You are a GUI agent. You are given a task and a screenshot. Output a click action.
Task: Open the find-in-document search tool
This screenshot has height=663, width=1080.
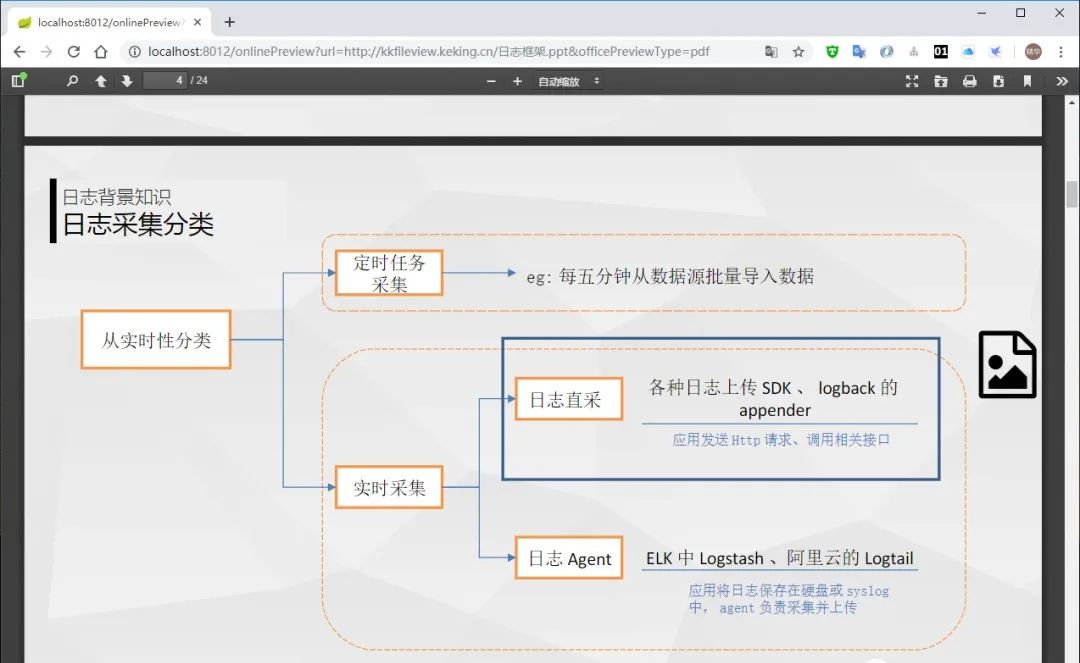click(x=72, y=81)
